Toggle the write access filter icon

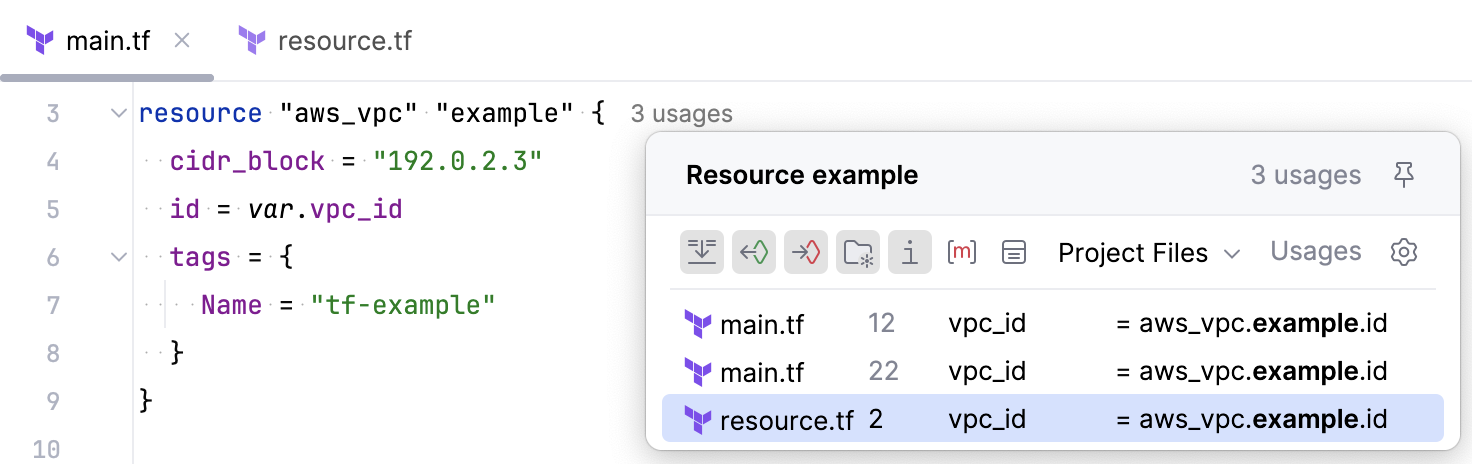[x=806, y=252]
